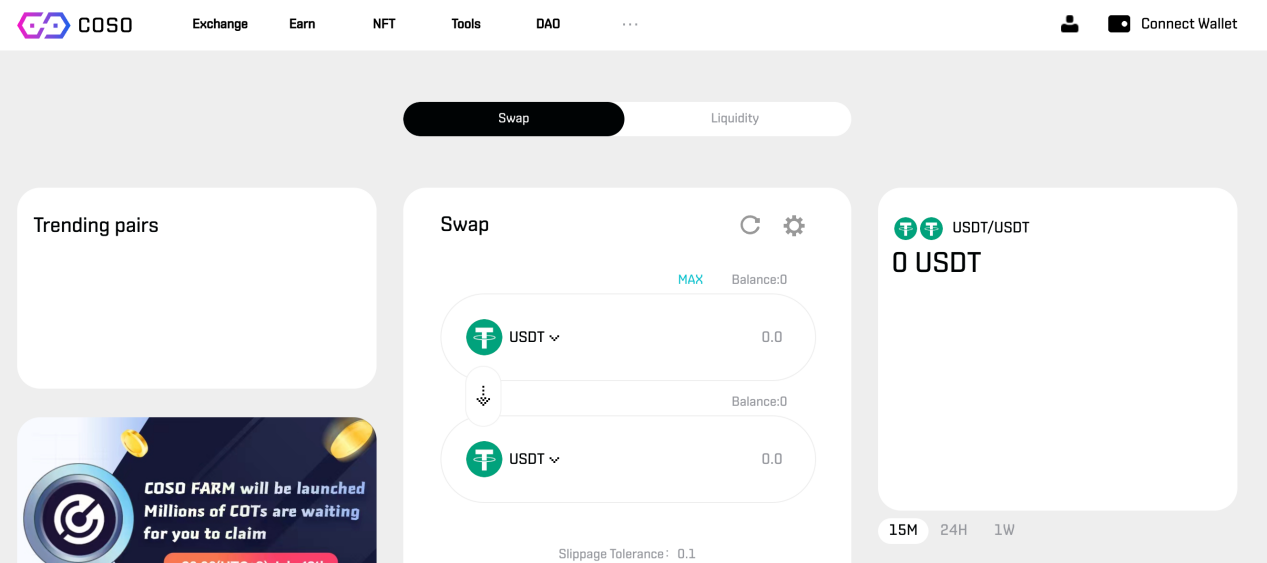Select the 1W chart interval
The height and width of the screenshot is (563, 1267).
pyautogui.click(x=1004, y=530)
